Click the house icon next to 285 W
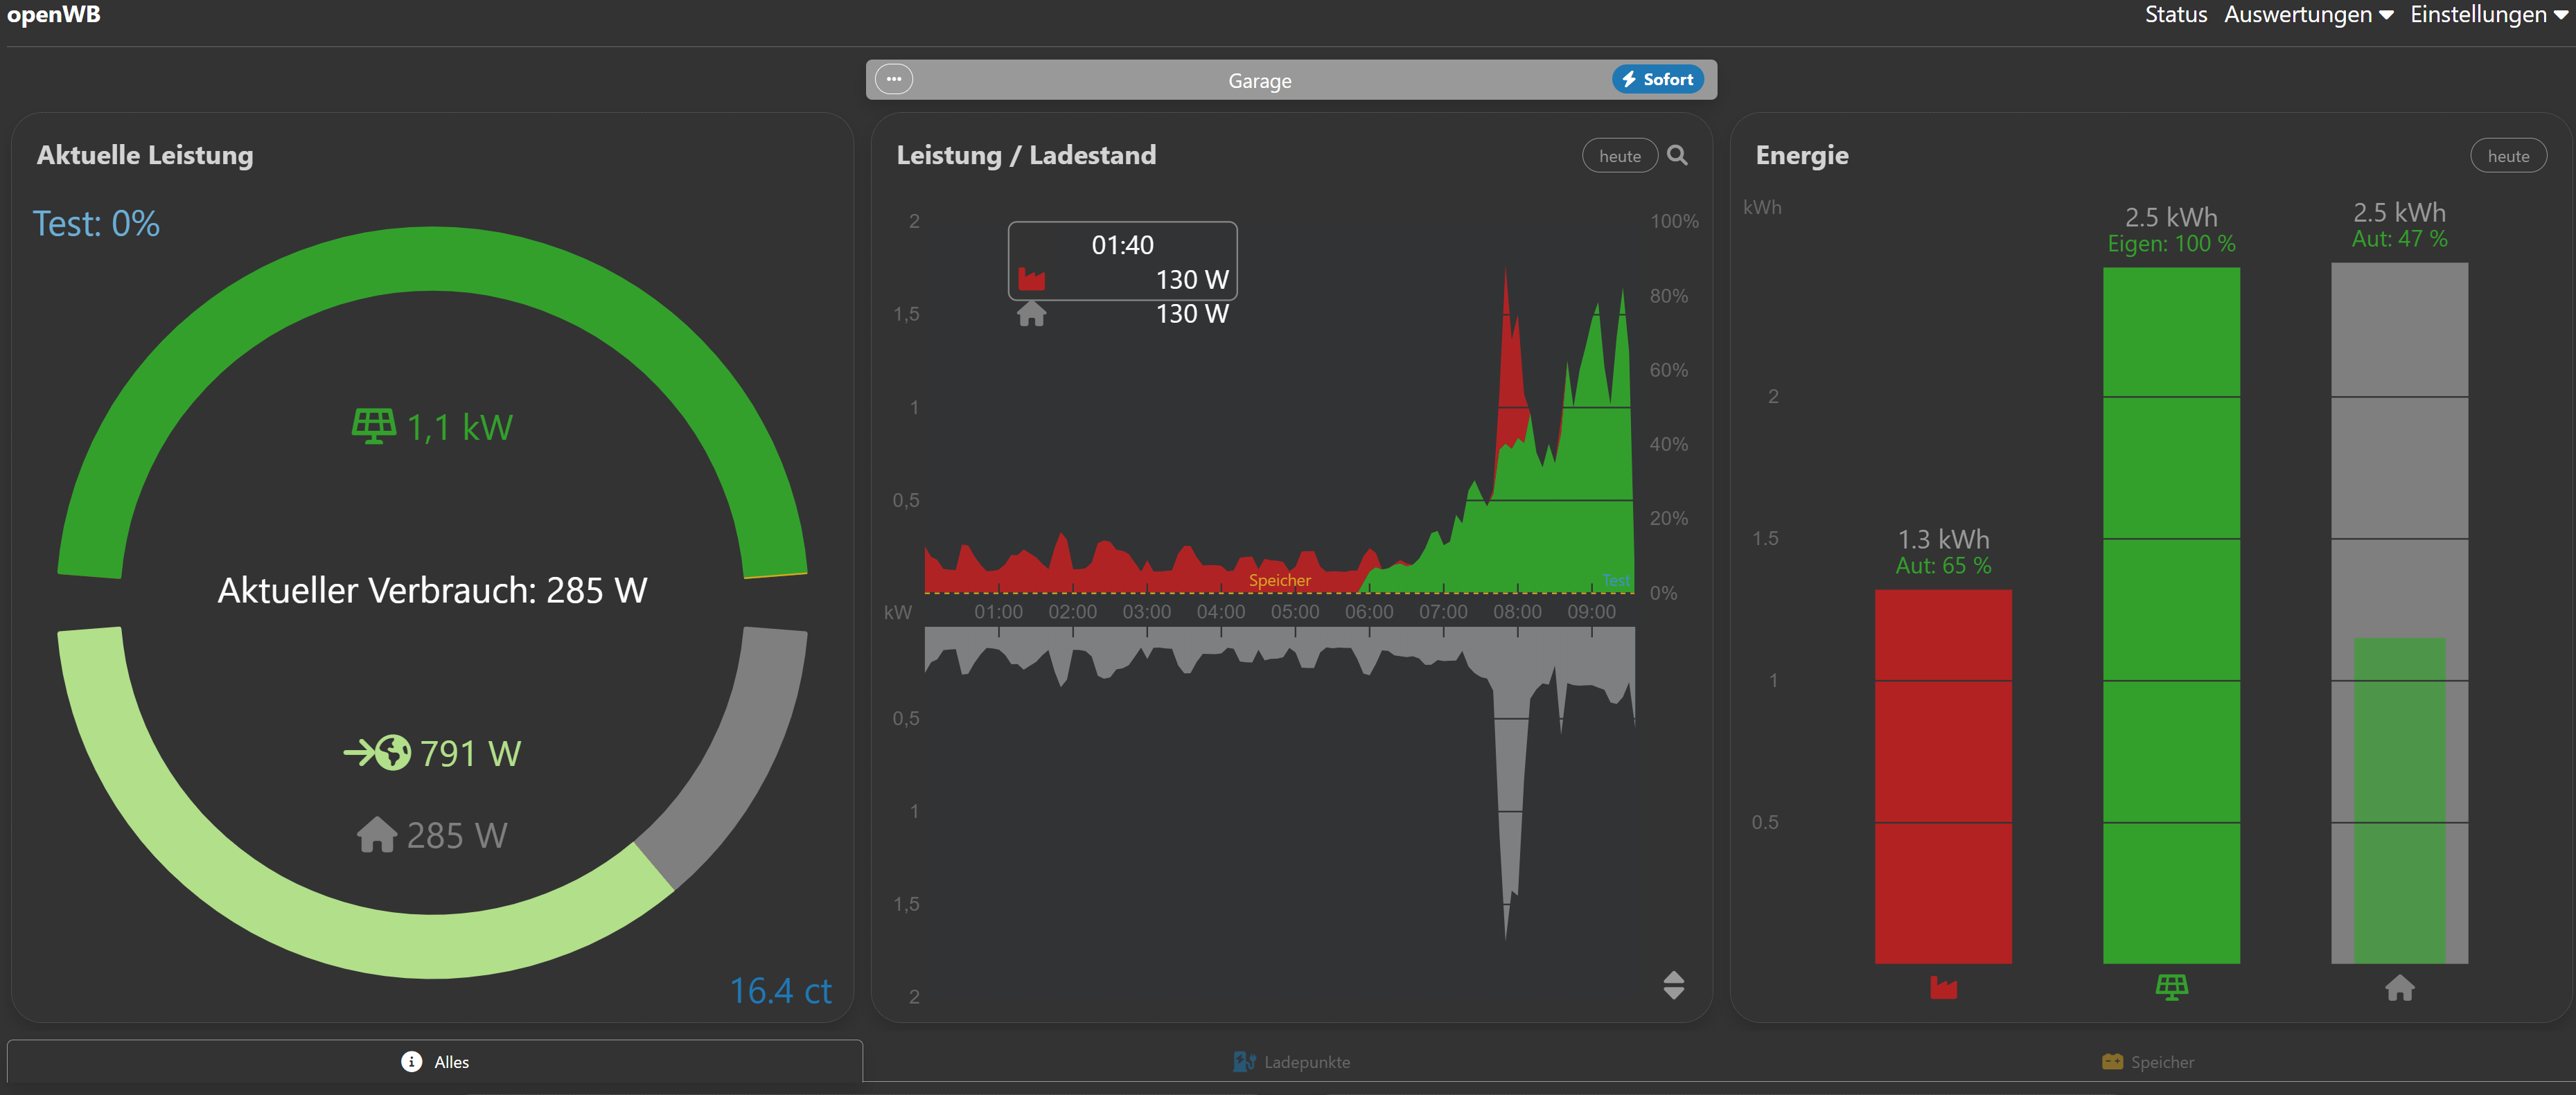The width and height of the screenshot is (2576, 1095). tap(377, 834)
